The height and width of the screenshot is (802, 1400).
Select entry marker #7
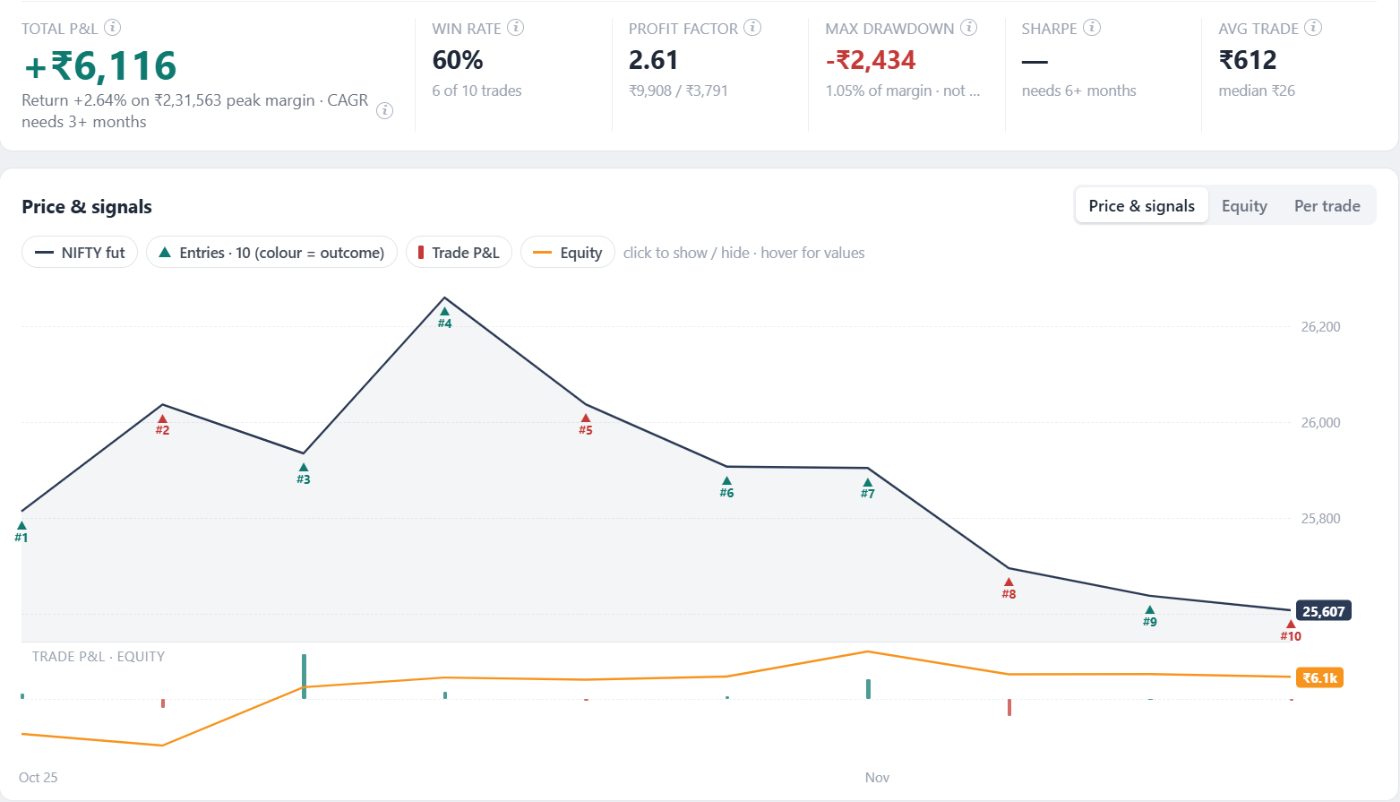[x=867, y=487]
